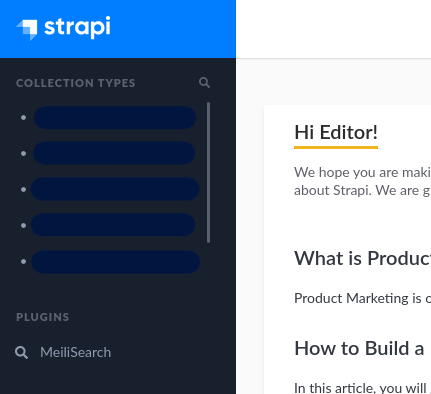Click the Strapi logo in the header
This screenshot has width=431, height=394.
(63, 28)
